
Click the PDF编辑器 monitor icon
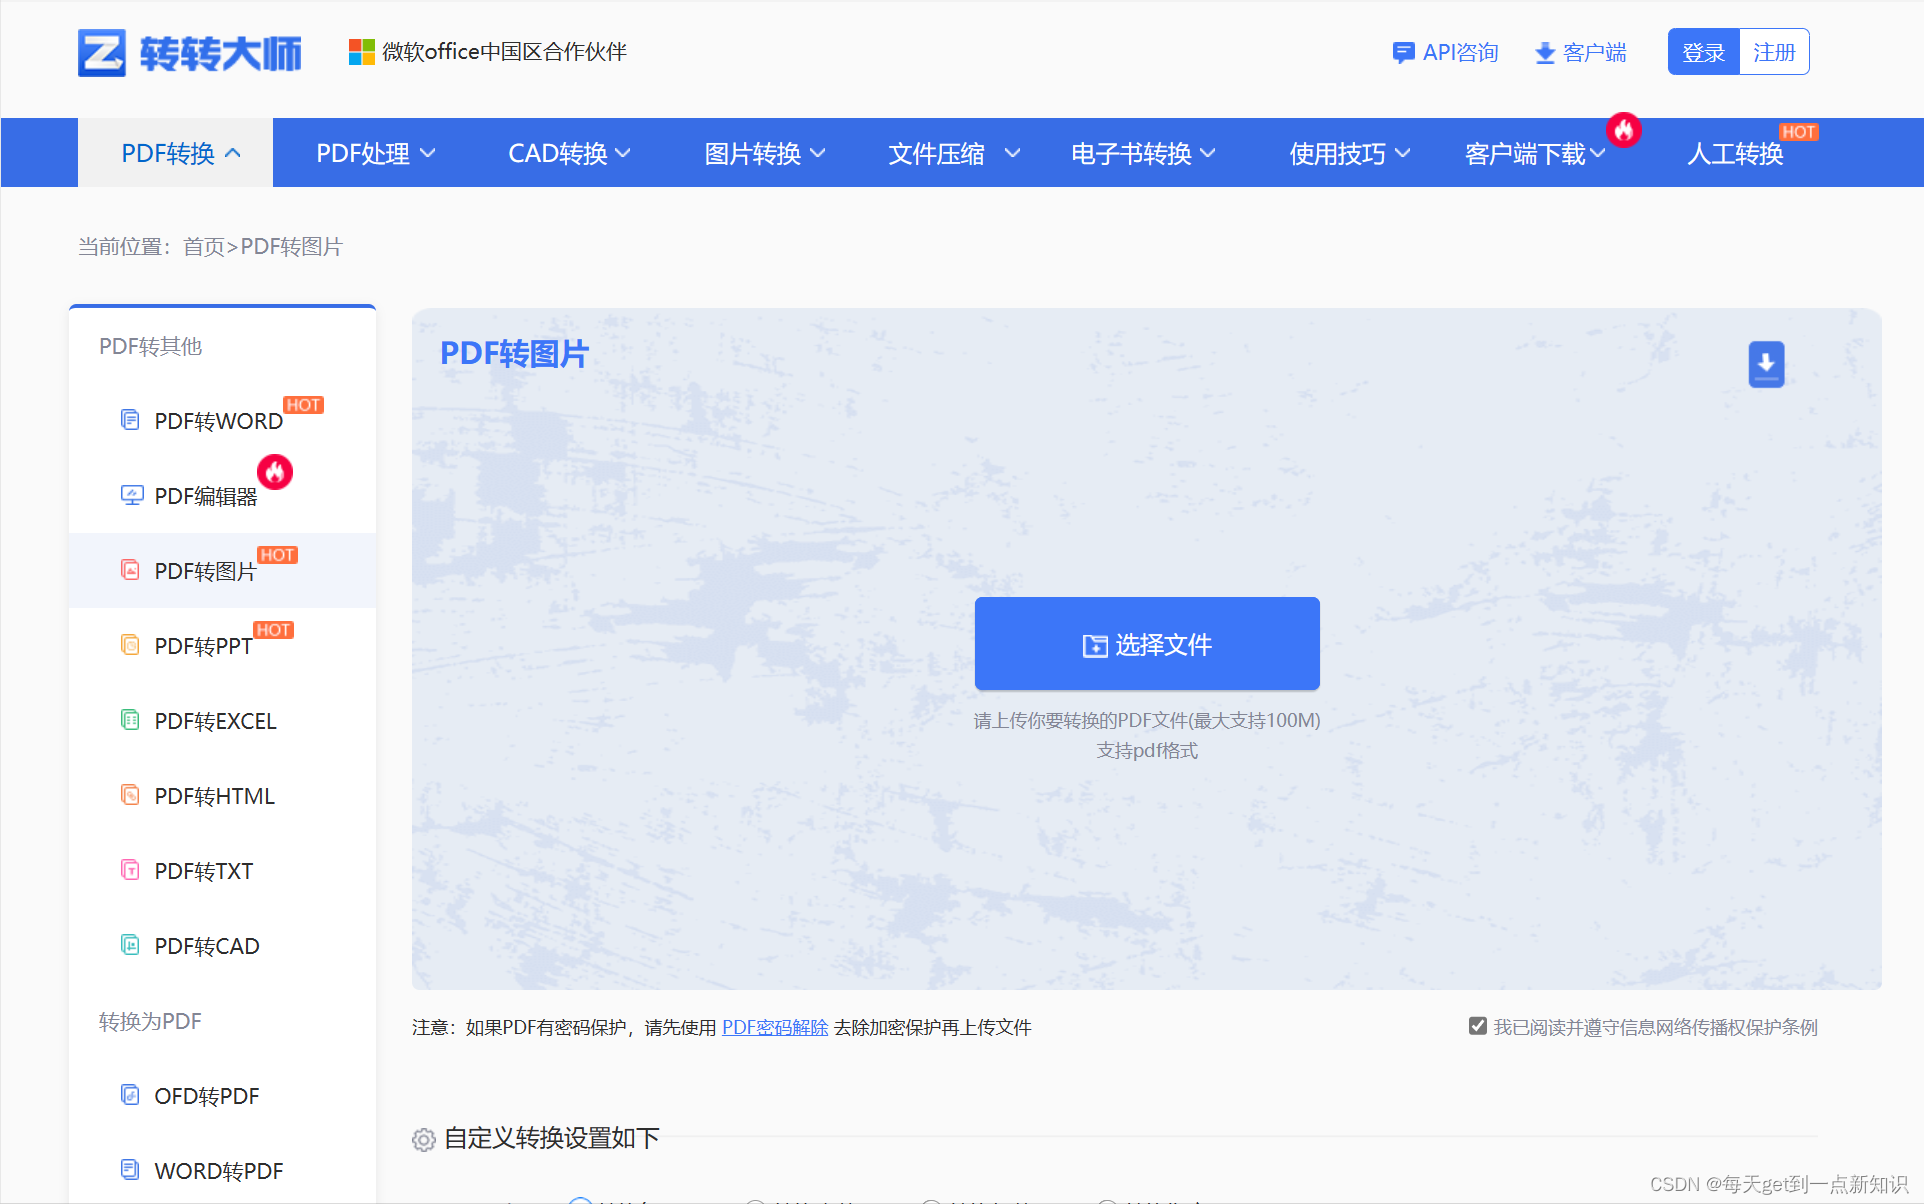(131, 495)
